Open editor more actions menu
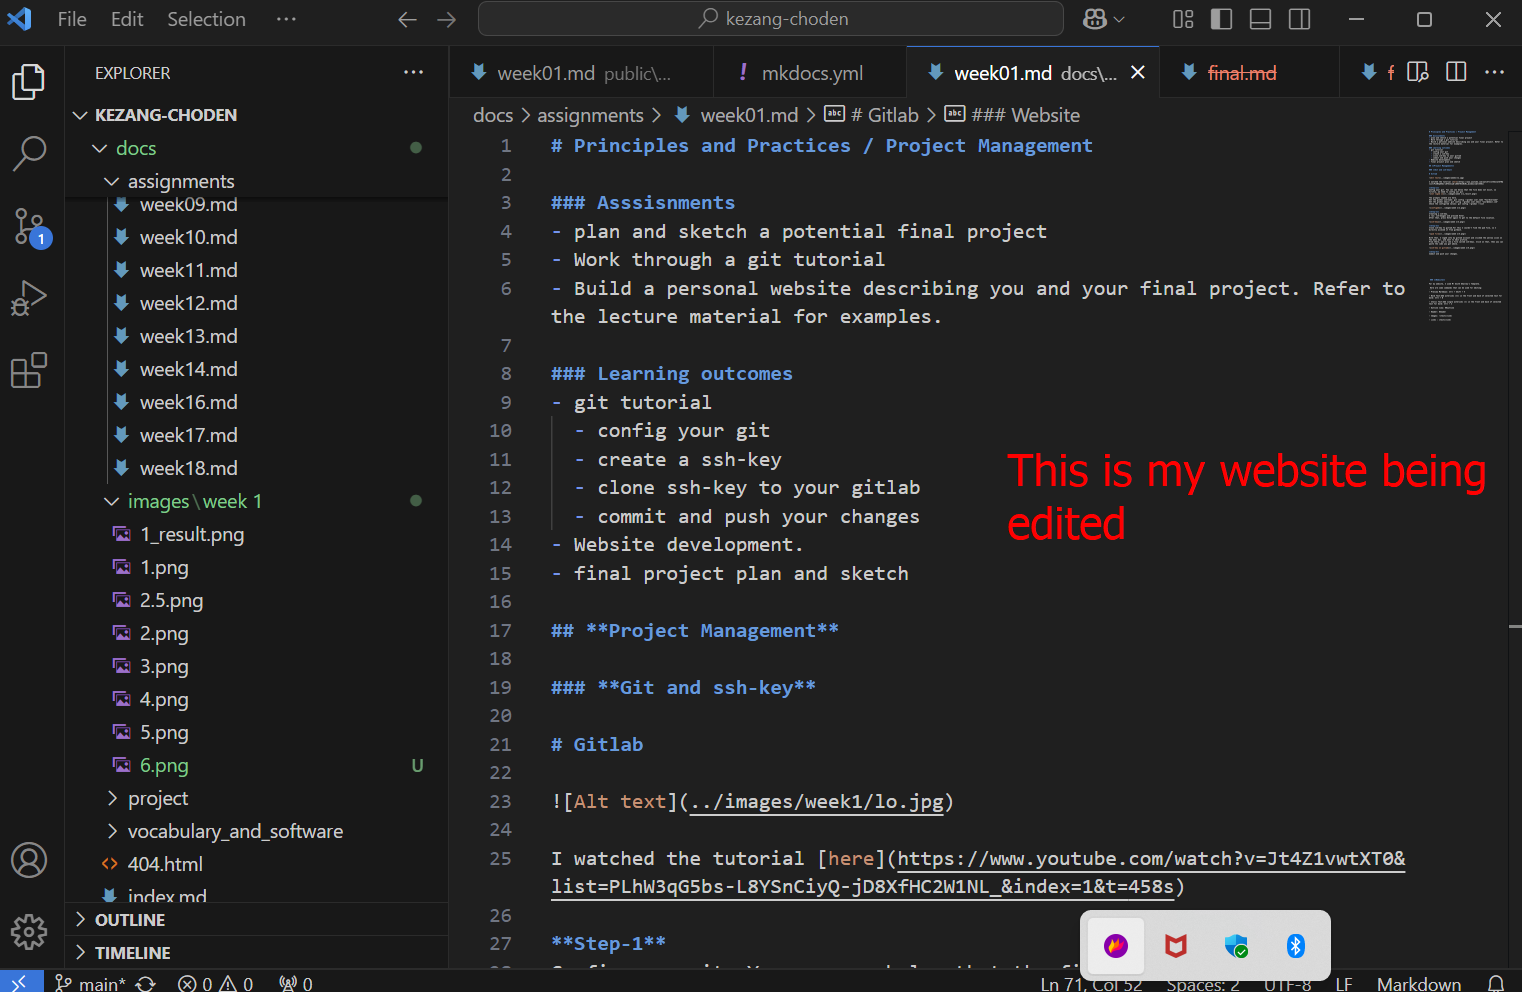Image resolution: width=1522 pixels, height=992 pixels. click(1494, 72)
